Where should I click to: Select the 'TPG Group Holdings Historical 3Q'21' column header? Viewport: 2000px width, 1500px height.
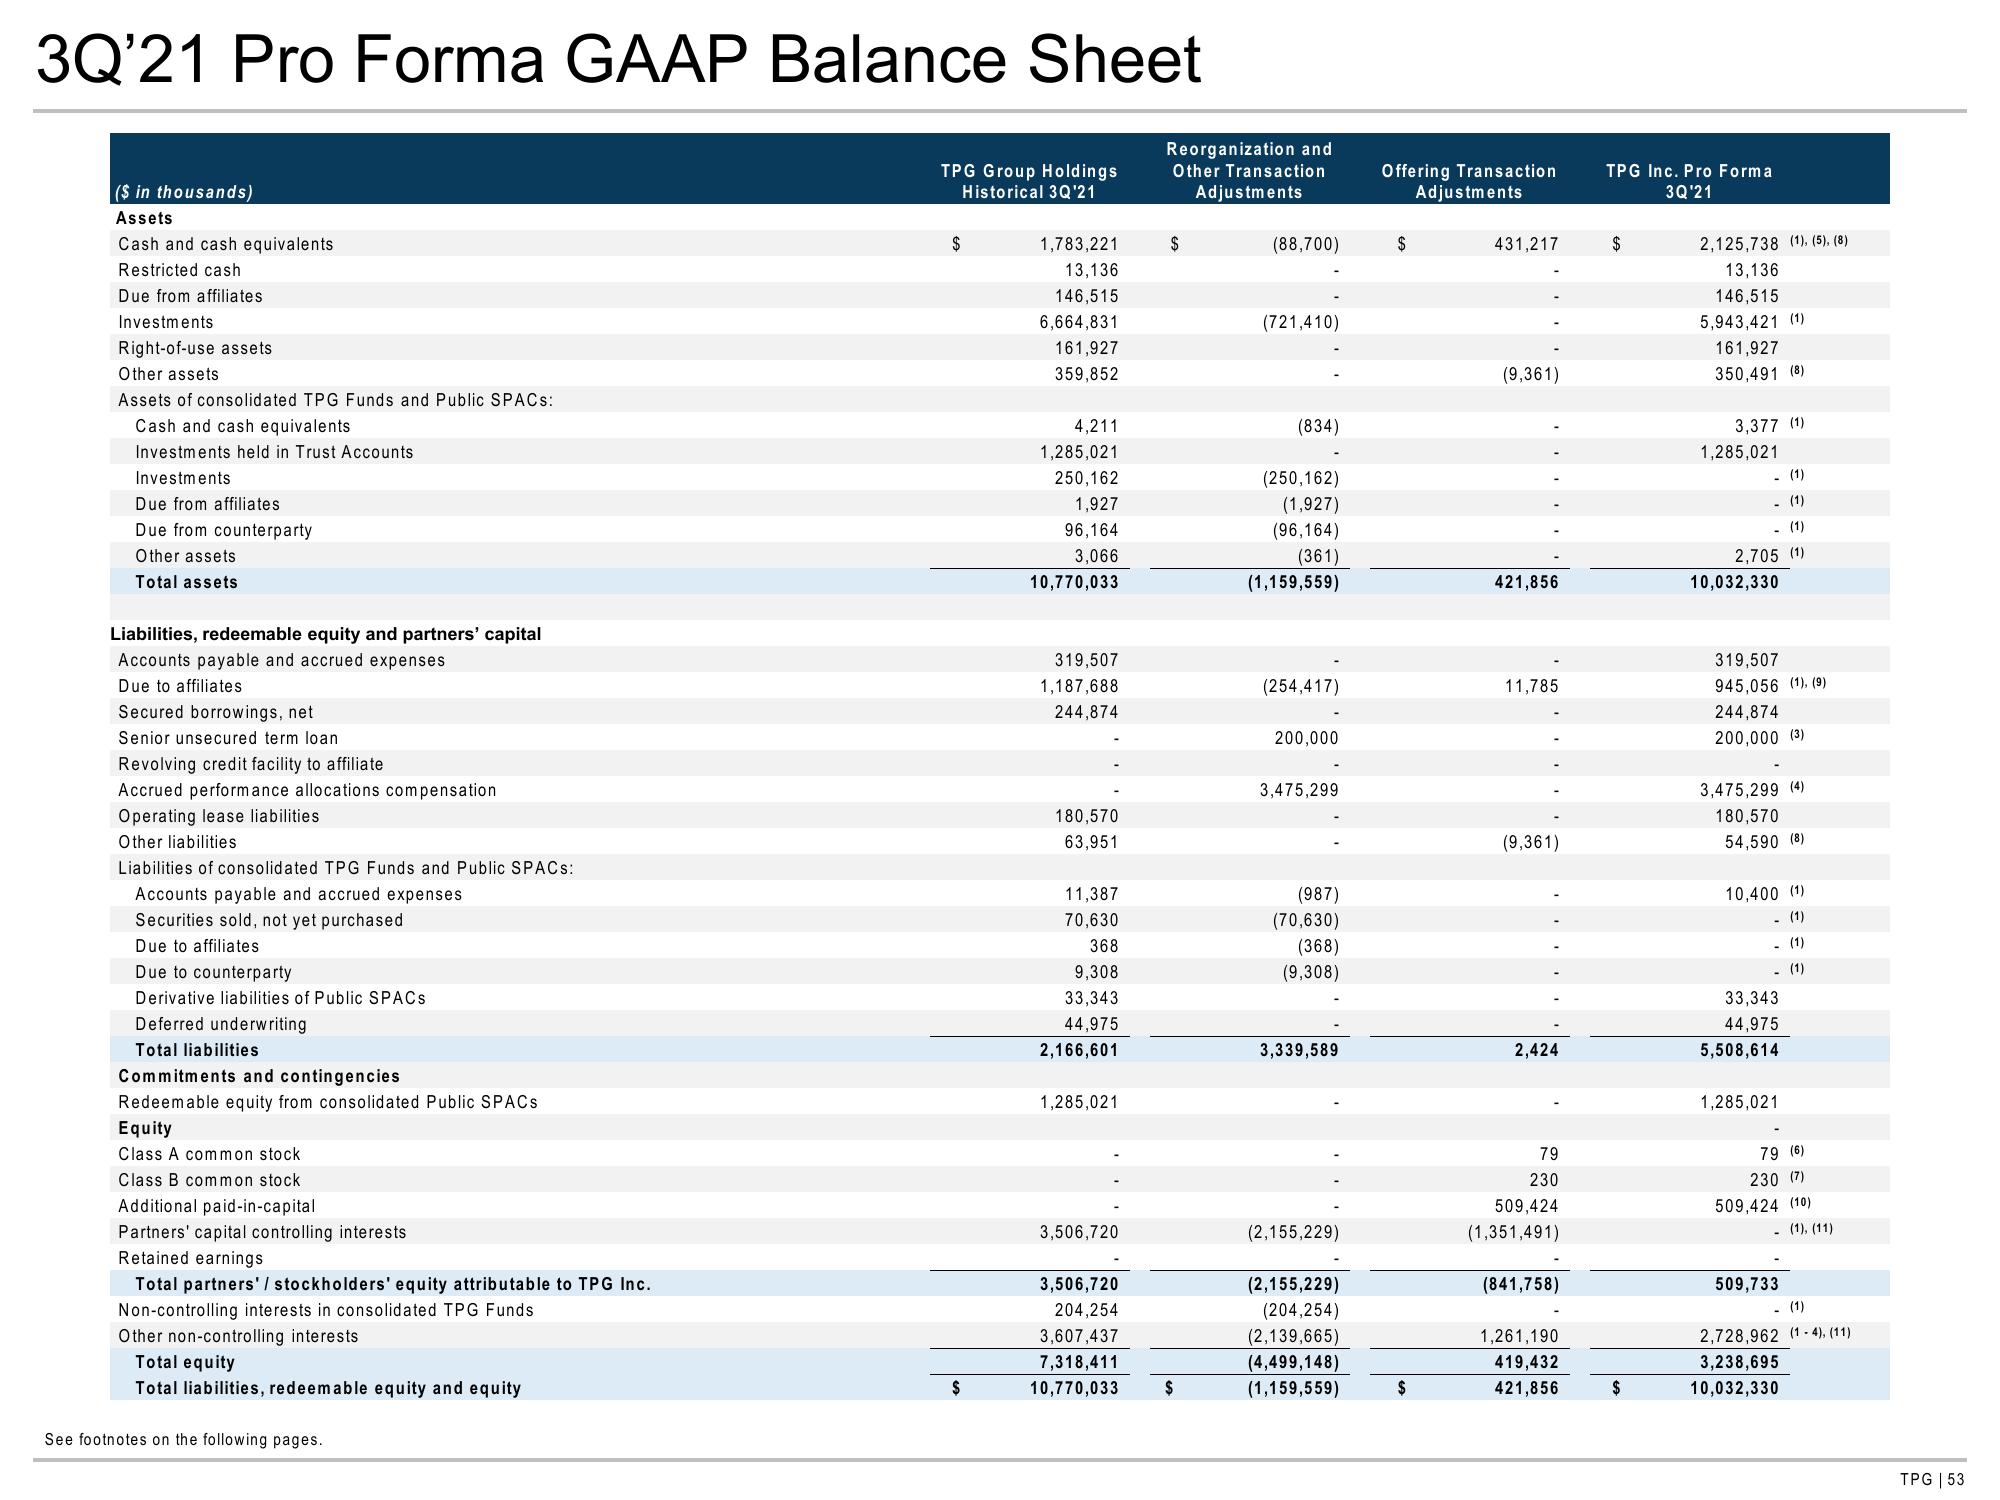click(1029, 182)
